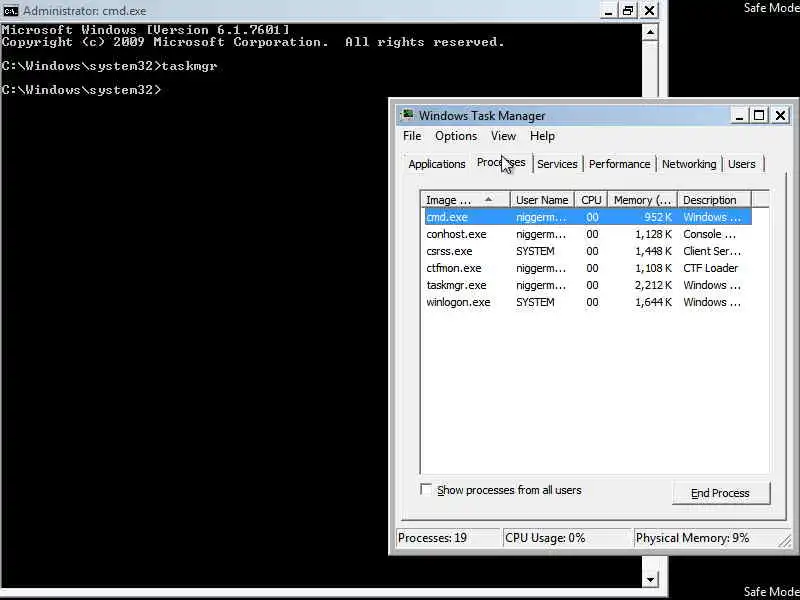Sort by the CPU column header
The height and width of the screenshot is (600, 800).
point(591,200)
